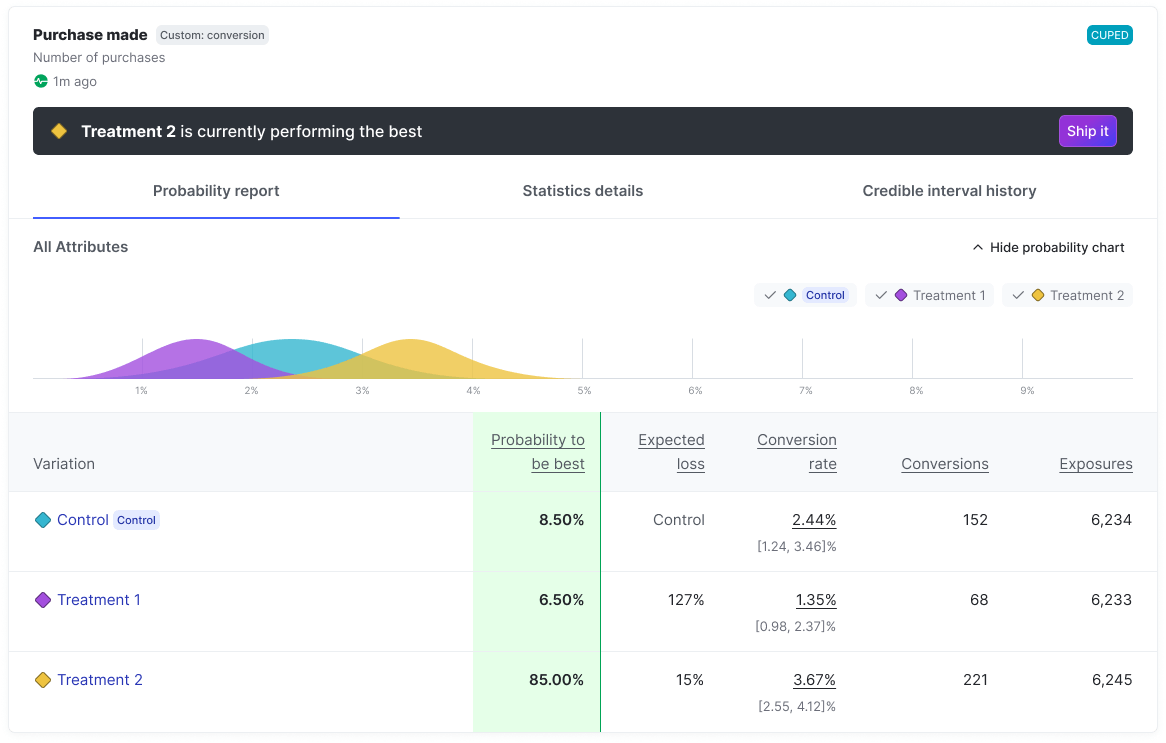Click the 3.67% conversion rate value
This screenshot has width=1166, height=743.
(x=814, y=680)
